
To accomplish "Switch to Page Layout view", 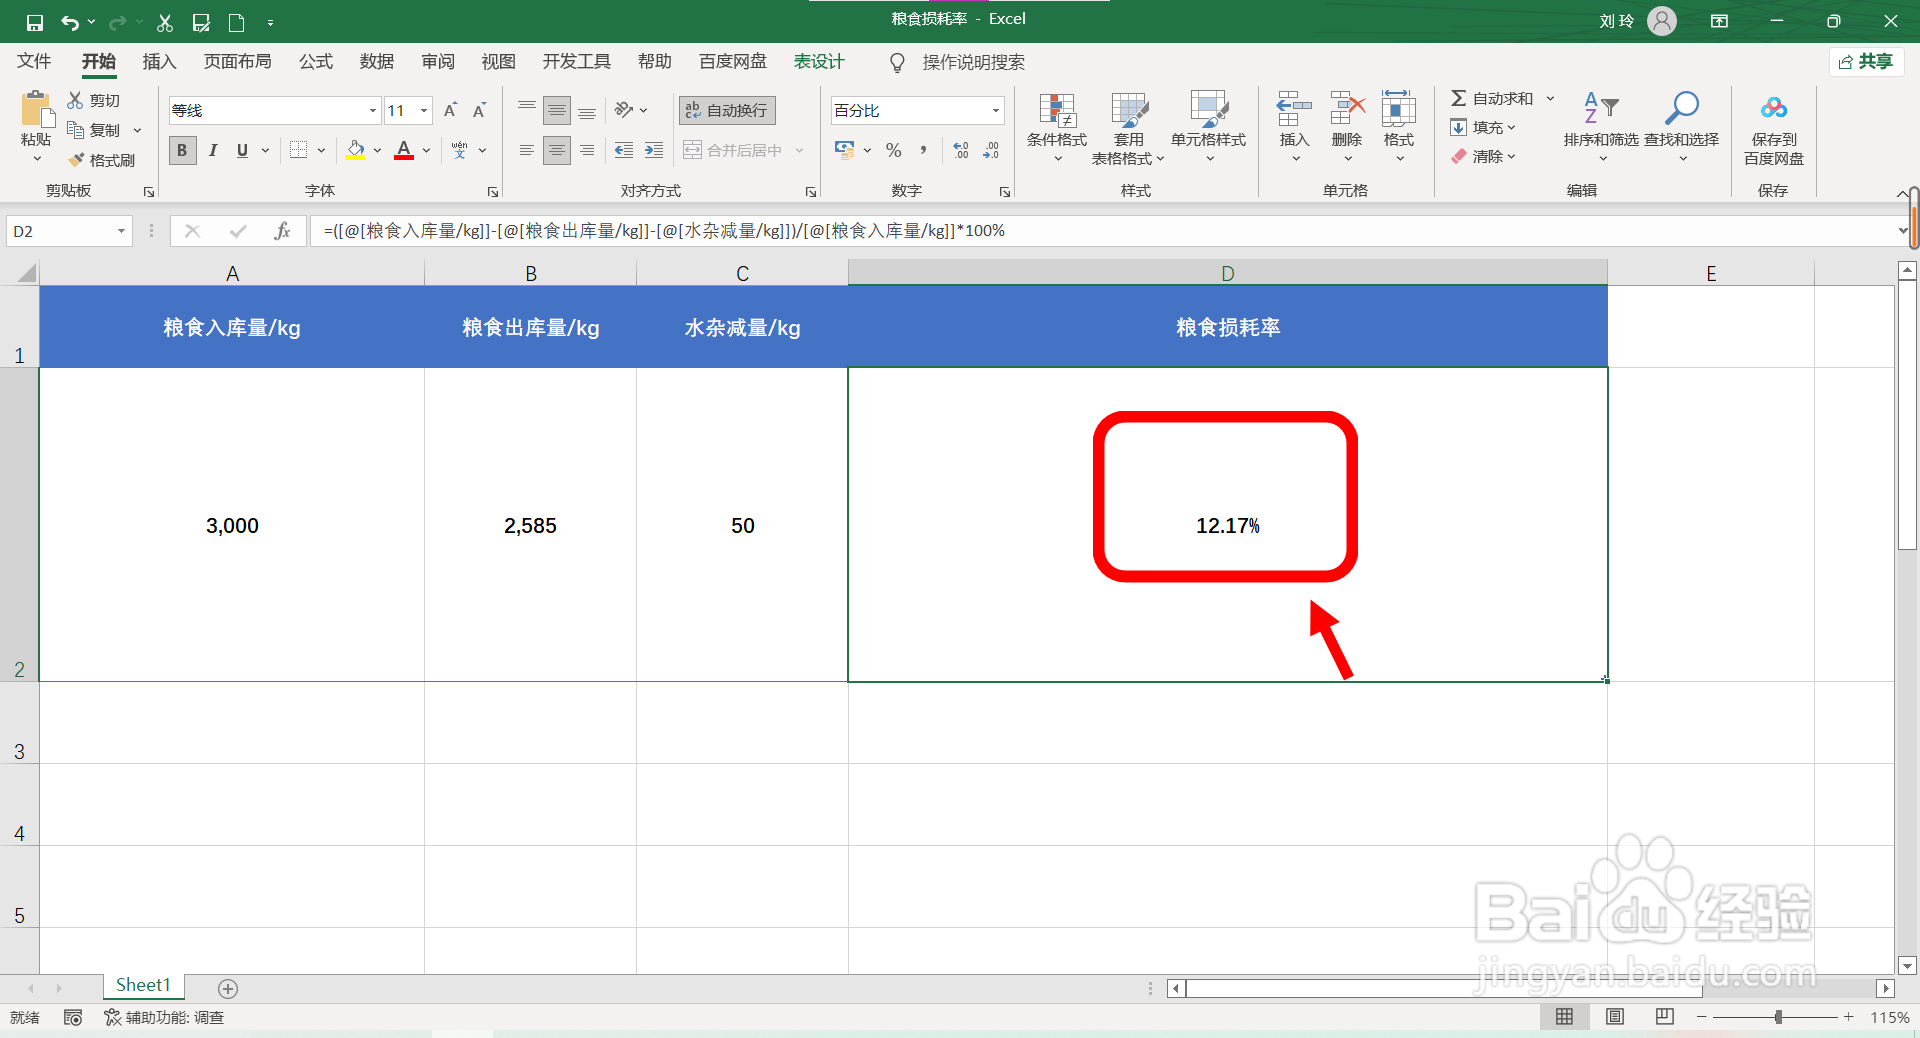I will [1615, 1017].
